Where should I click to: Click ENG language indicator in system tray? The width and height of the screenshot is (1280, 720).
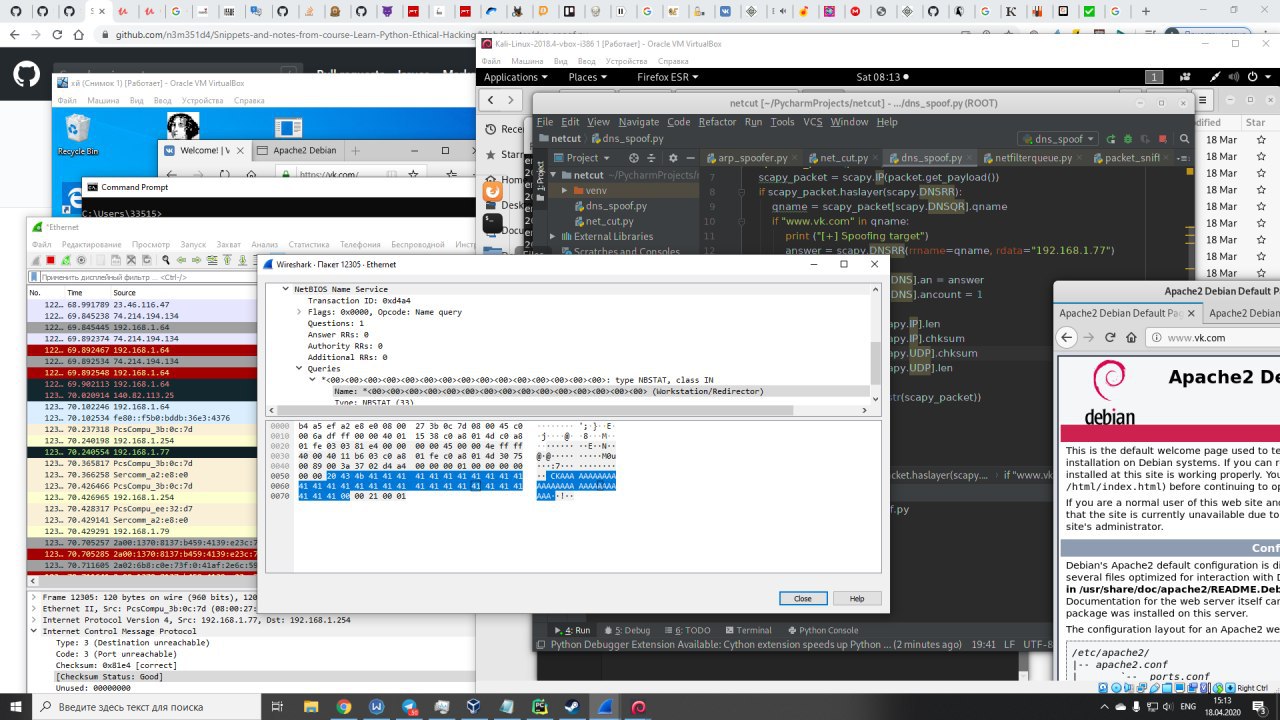[x=1188, y=707]
